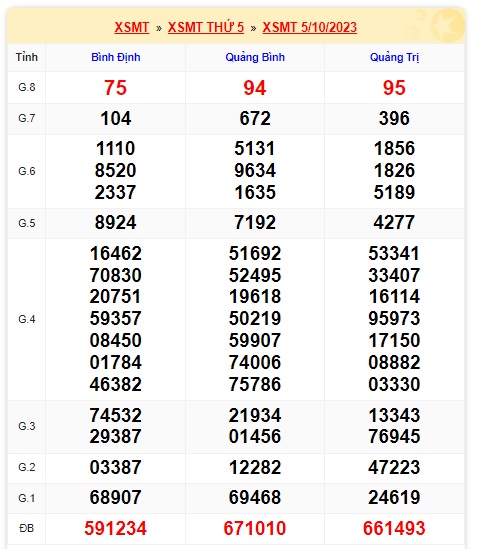Click the G.7 number 672
477x549 pixels.
pyautogui.click(x=255, y=118)
